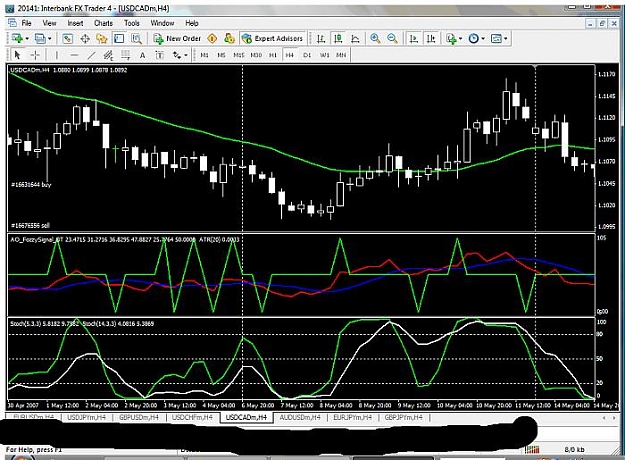The height and width of the screenshot is (460, 625).
Task: Click the '#16631644 buy' order label
Action: [x=31, y=185]
